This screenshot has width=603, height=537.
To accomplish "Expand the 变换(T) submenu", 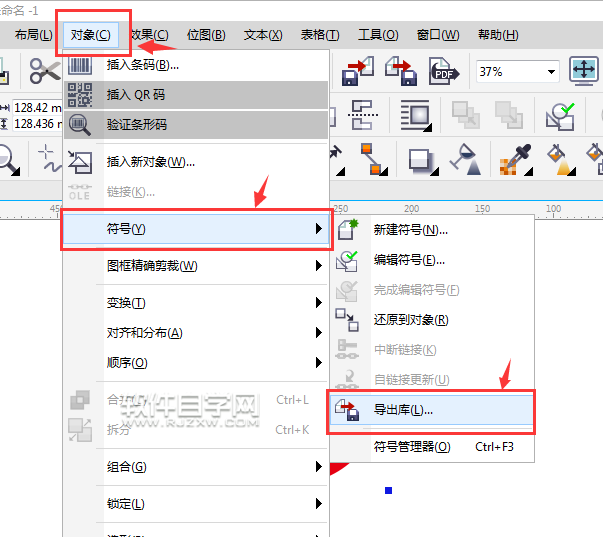I will 196,303.
